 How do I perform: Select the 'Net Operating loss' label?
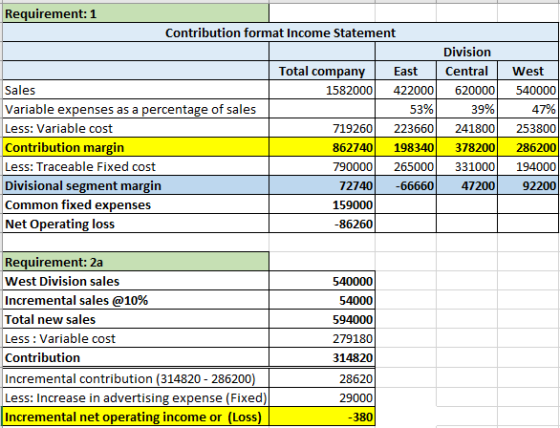coord(136,224)
